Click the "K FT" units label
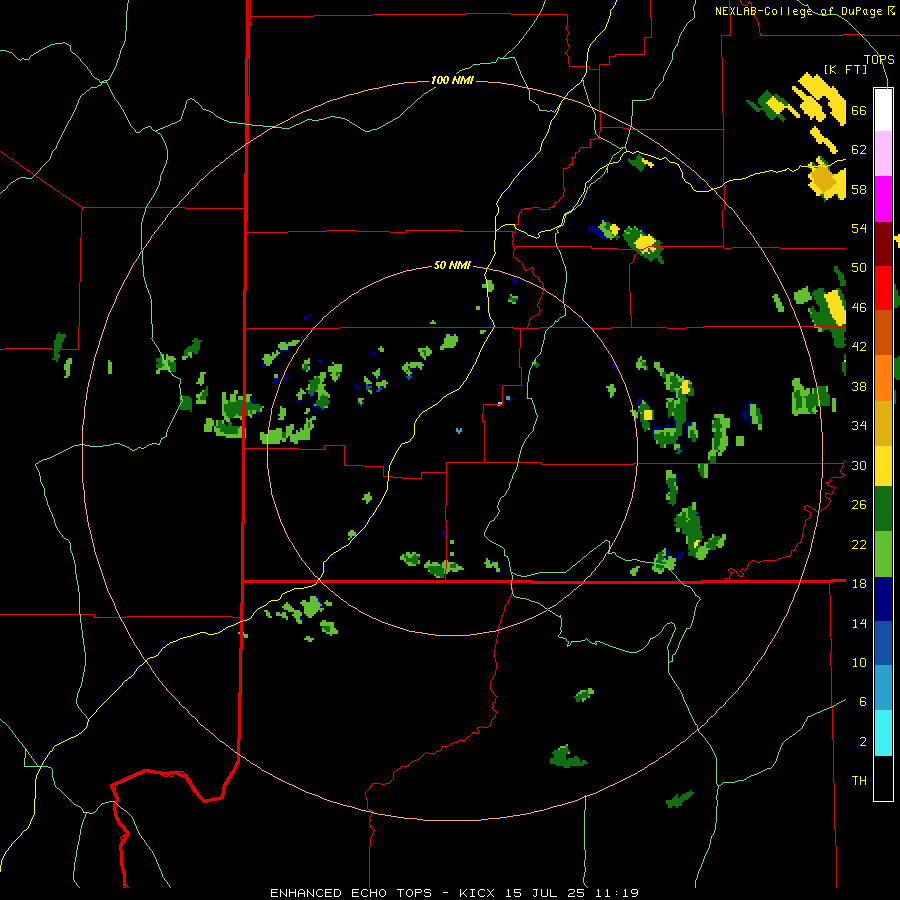 845,69
